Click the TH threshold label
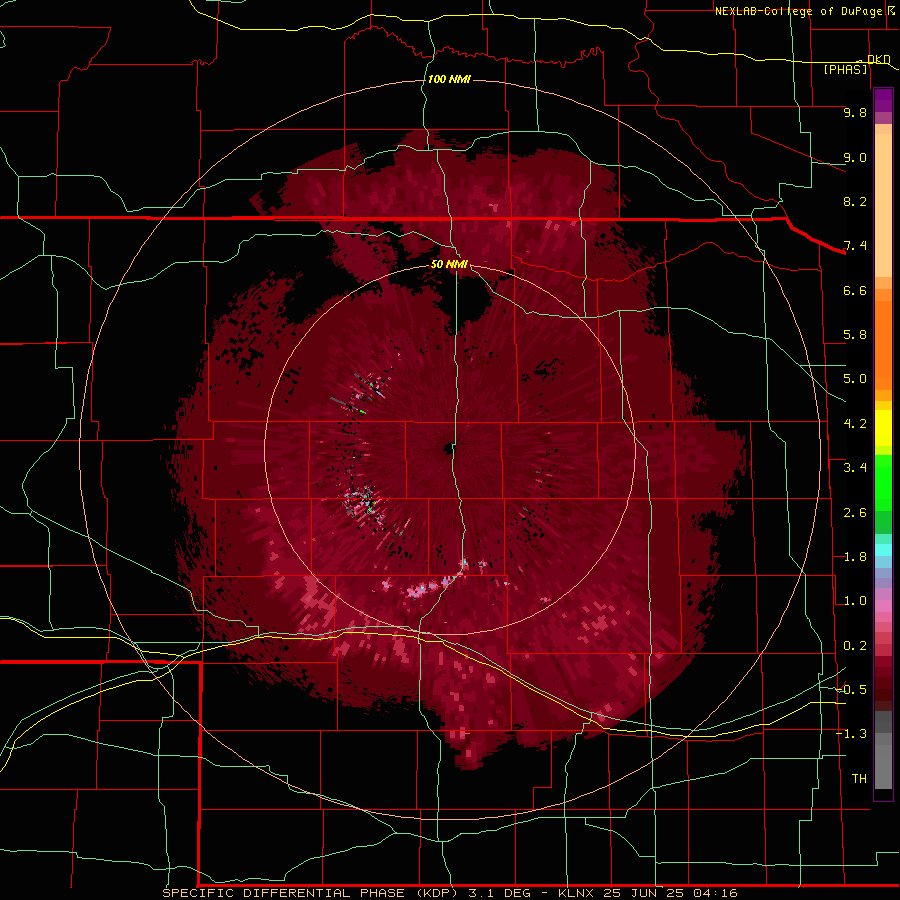The image size is (900, 900). [859, 779]
